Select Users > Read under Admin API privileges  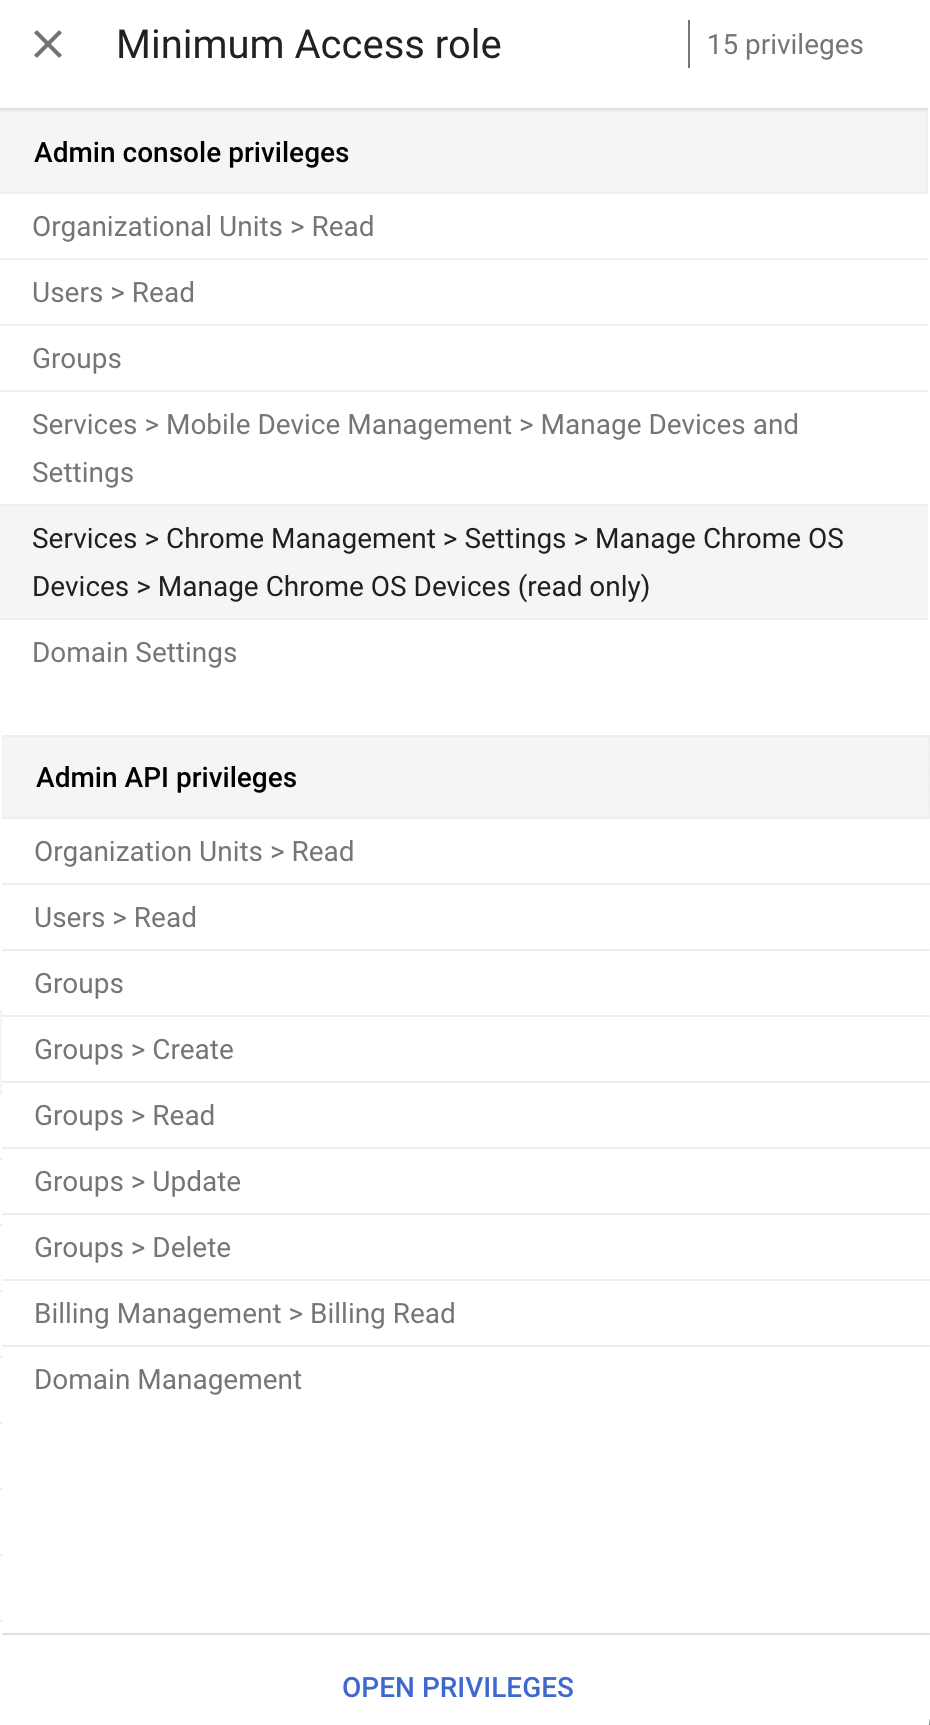[x=116, y=918]
